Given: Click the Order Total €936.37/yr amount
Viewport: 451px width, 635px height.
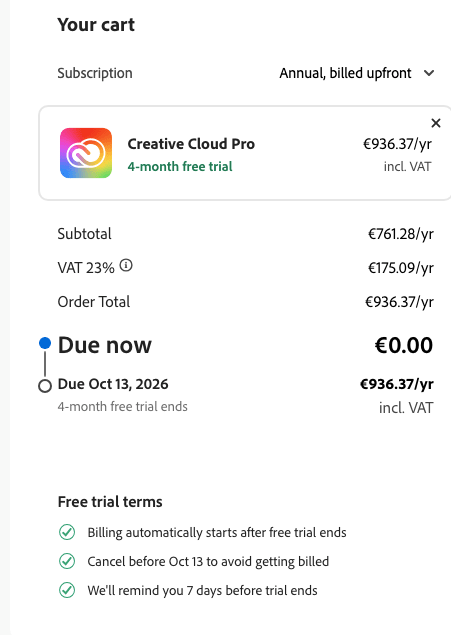Looking at the screenshot, I should pyautogui.click(x=399, y=302).
